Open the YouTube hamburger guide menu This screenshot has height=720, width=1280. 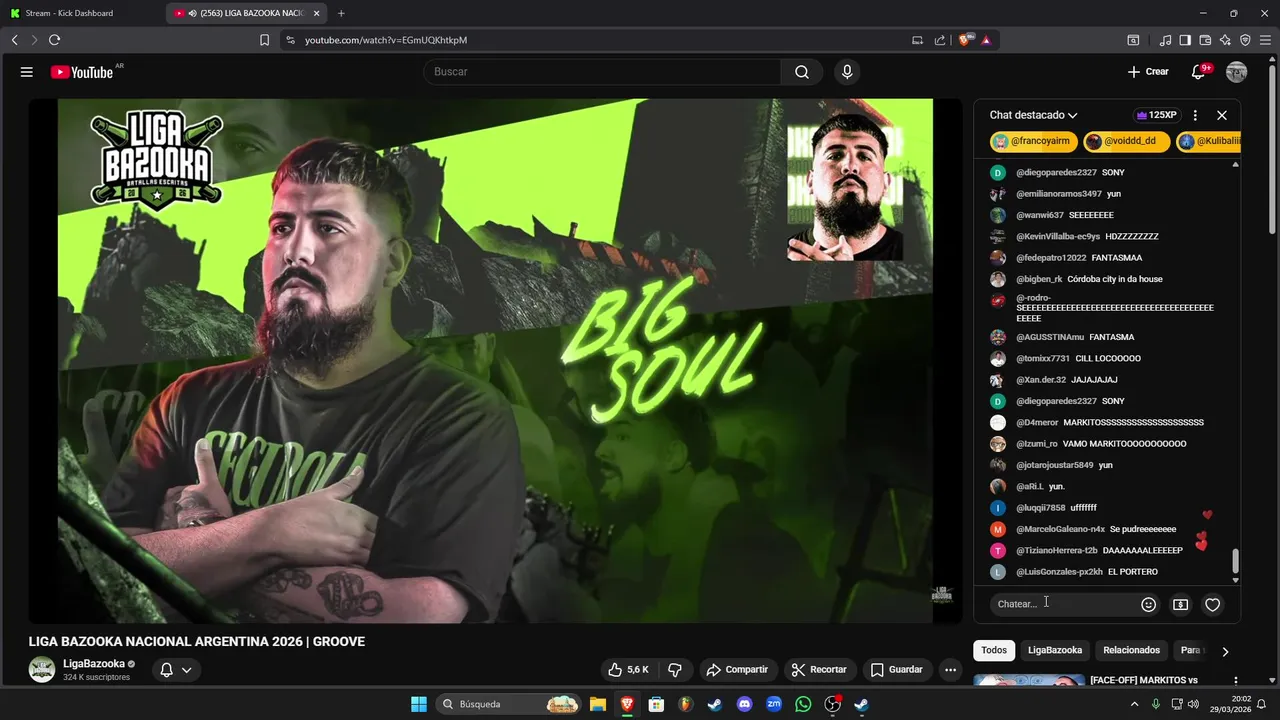pos(27,72)
